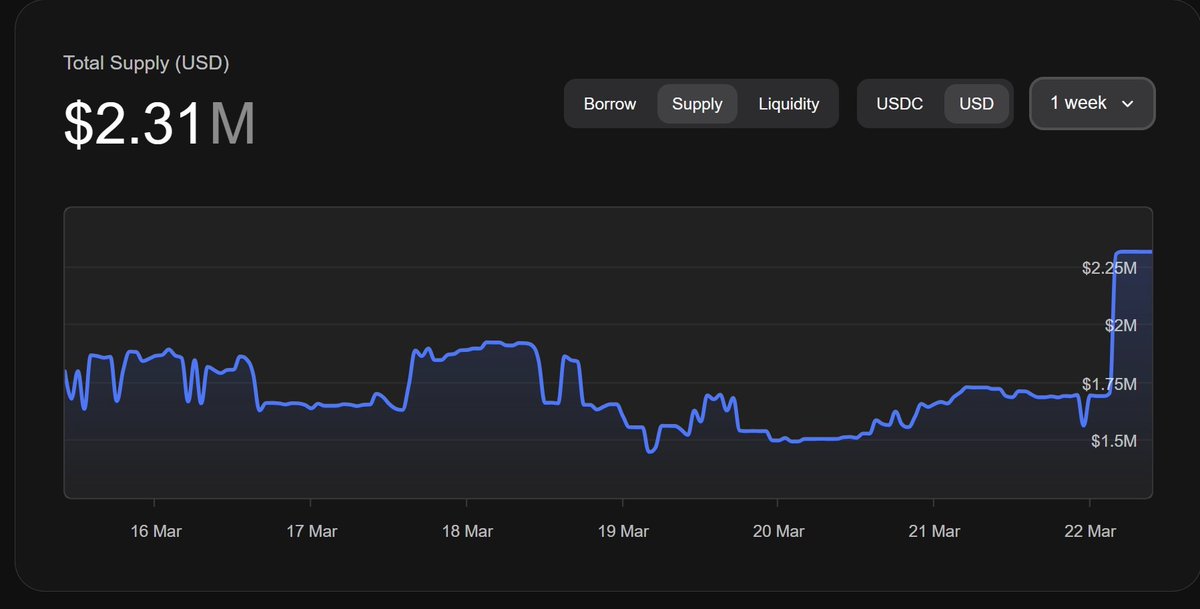
Task: Click the 17 Mar axis label
Action: click(311, 531)
